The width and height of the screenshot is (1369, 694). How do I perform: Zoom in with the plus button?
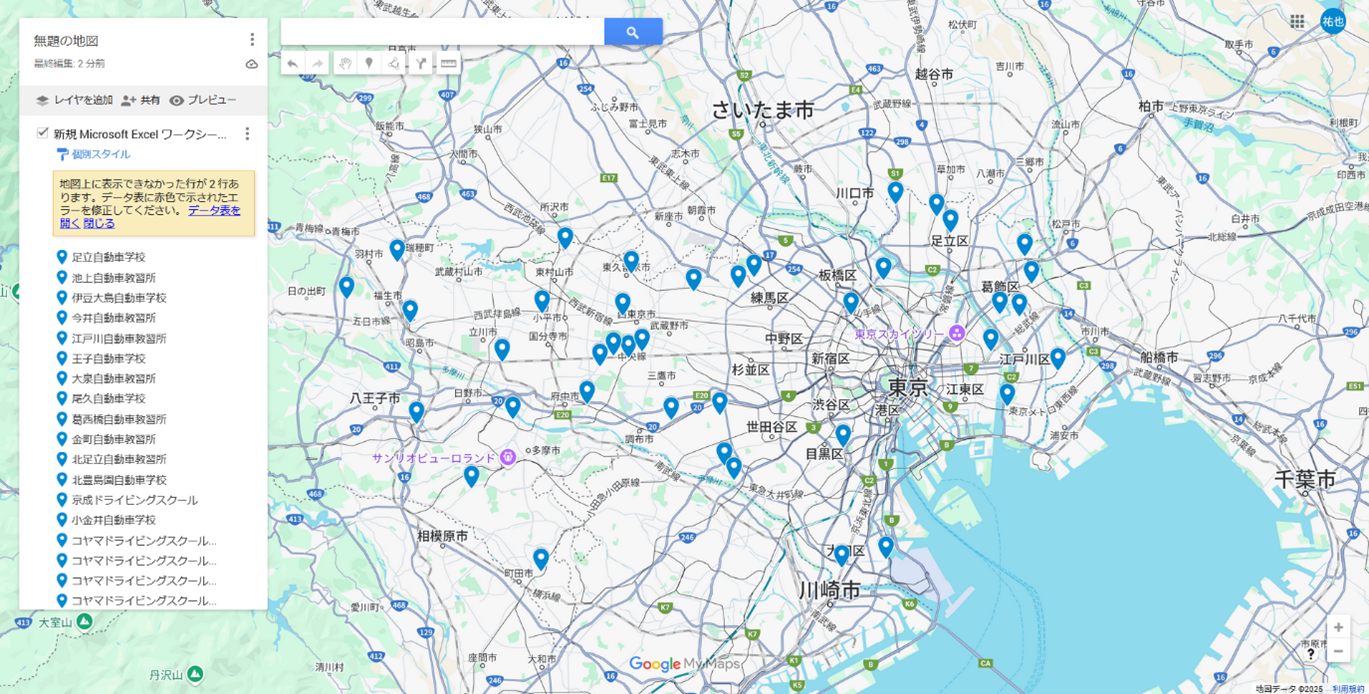point(1338,627)
